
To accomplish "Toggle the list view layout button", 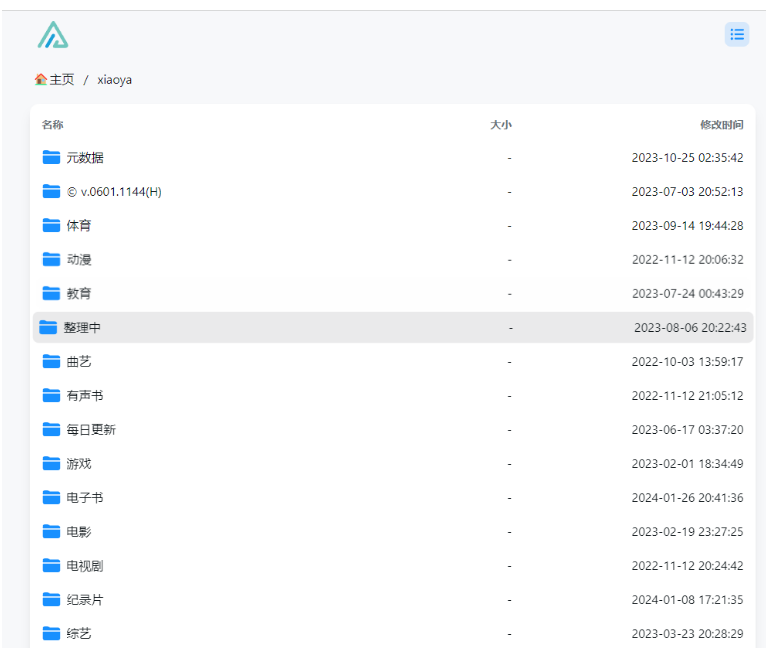I will 737,35.
